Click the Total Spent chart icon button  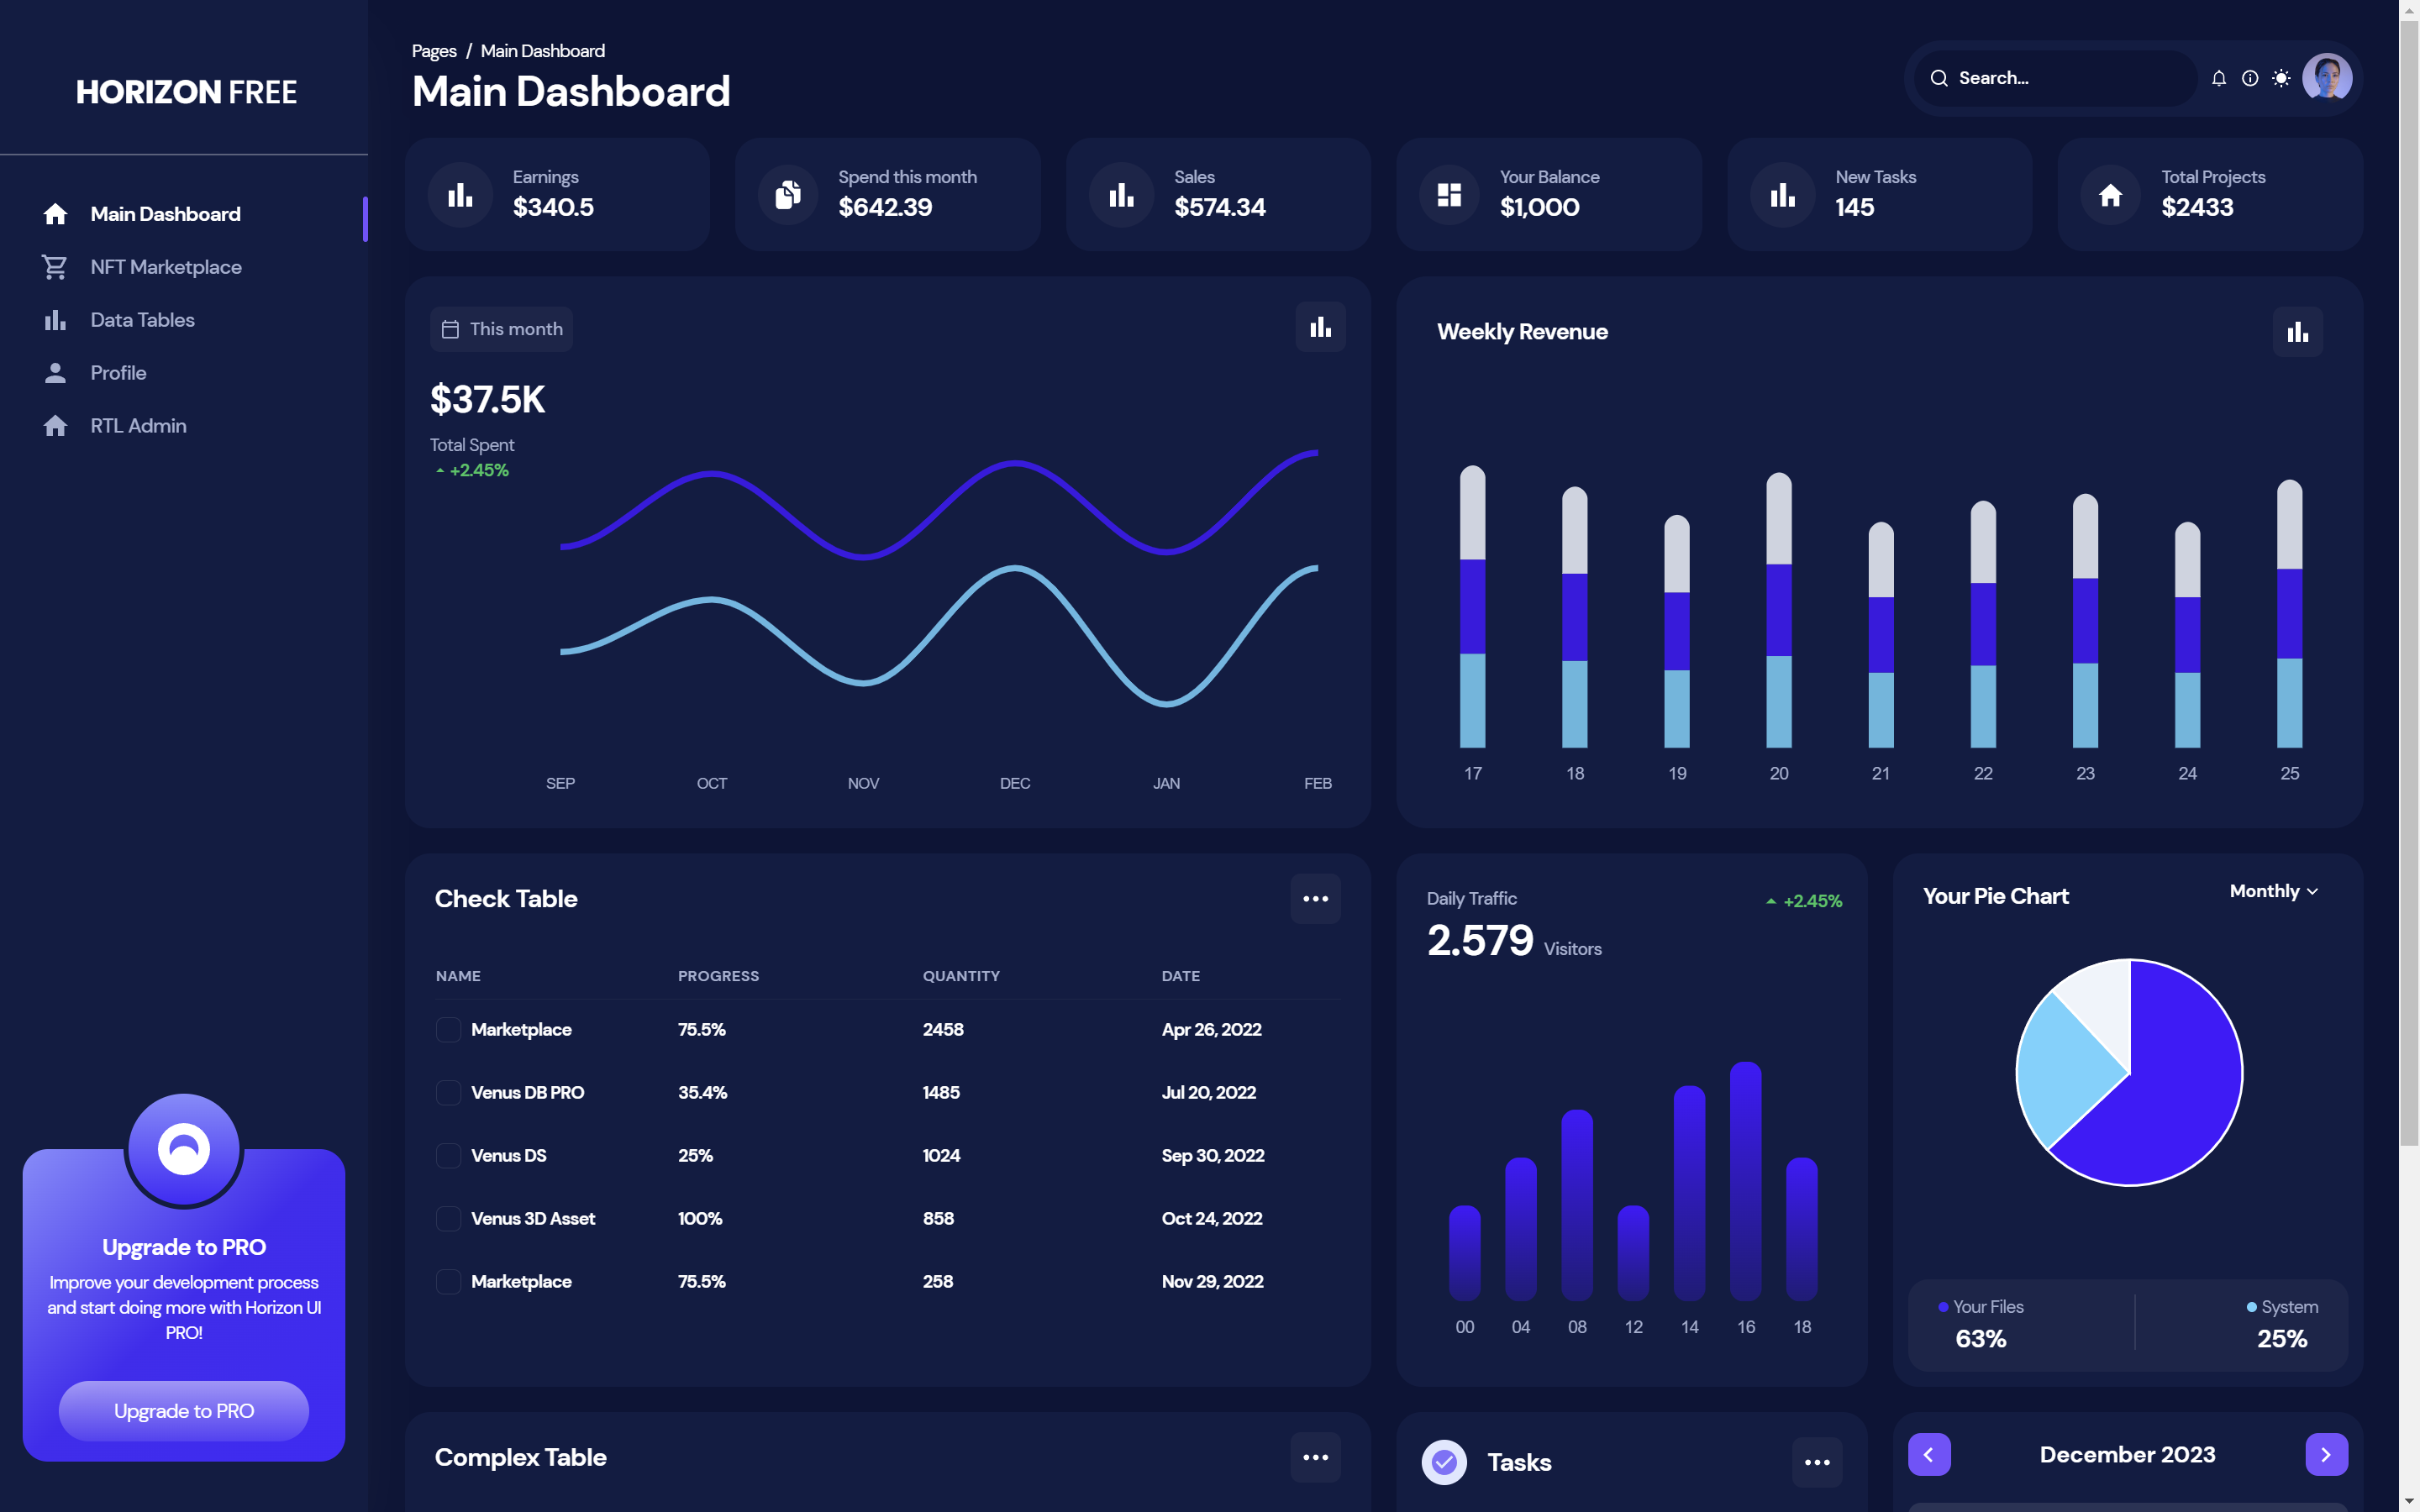coord(1320,327)
